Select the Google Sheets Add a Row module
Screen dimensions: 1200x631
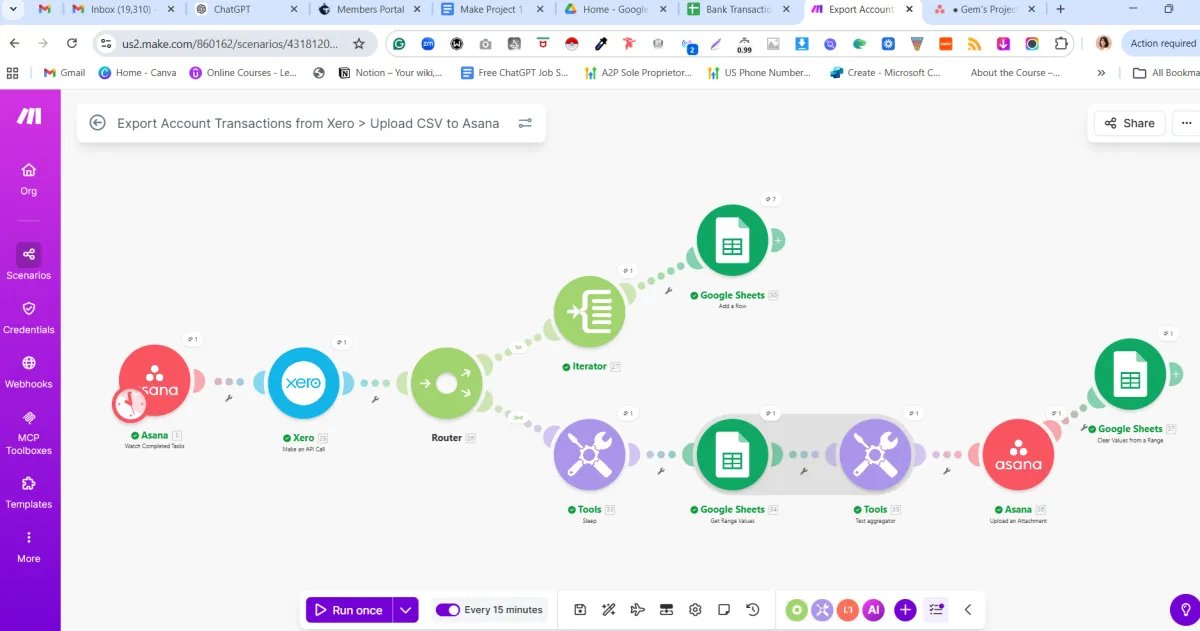tap(733, 240)
